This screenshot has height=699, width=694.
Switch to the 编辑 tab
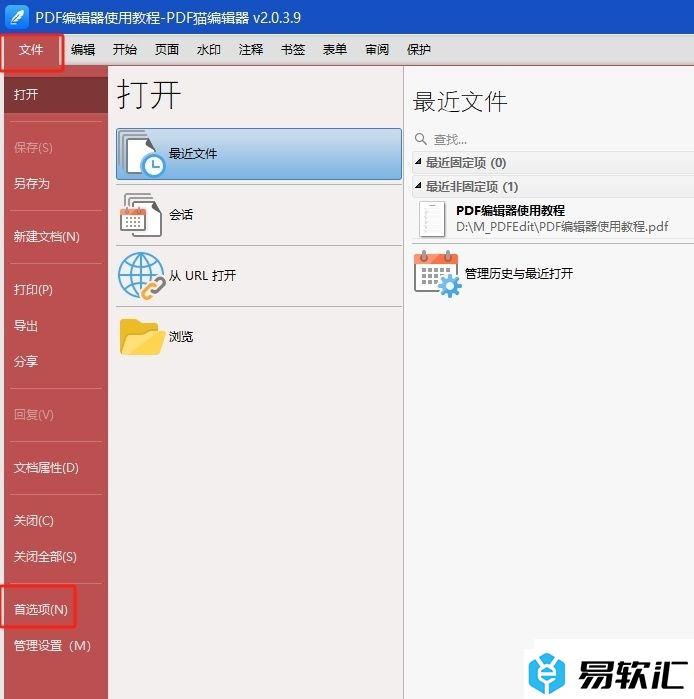(83, 49)
